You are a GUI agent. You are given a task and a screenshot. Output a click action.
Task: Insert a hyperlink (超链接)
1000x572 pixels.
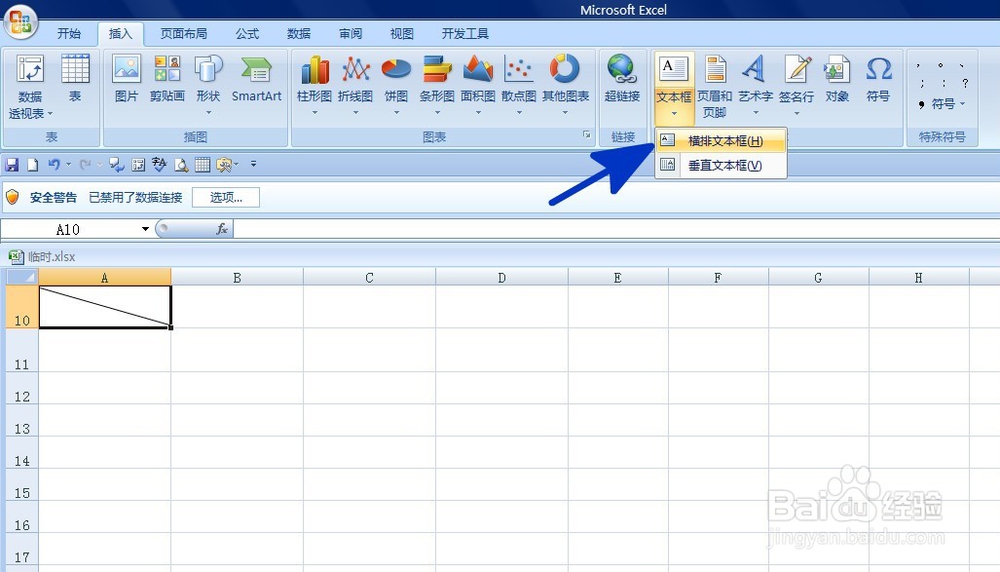coord(622,78)
